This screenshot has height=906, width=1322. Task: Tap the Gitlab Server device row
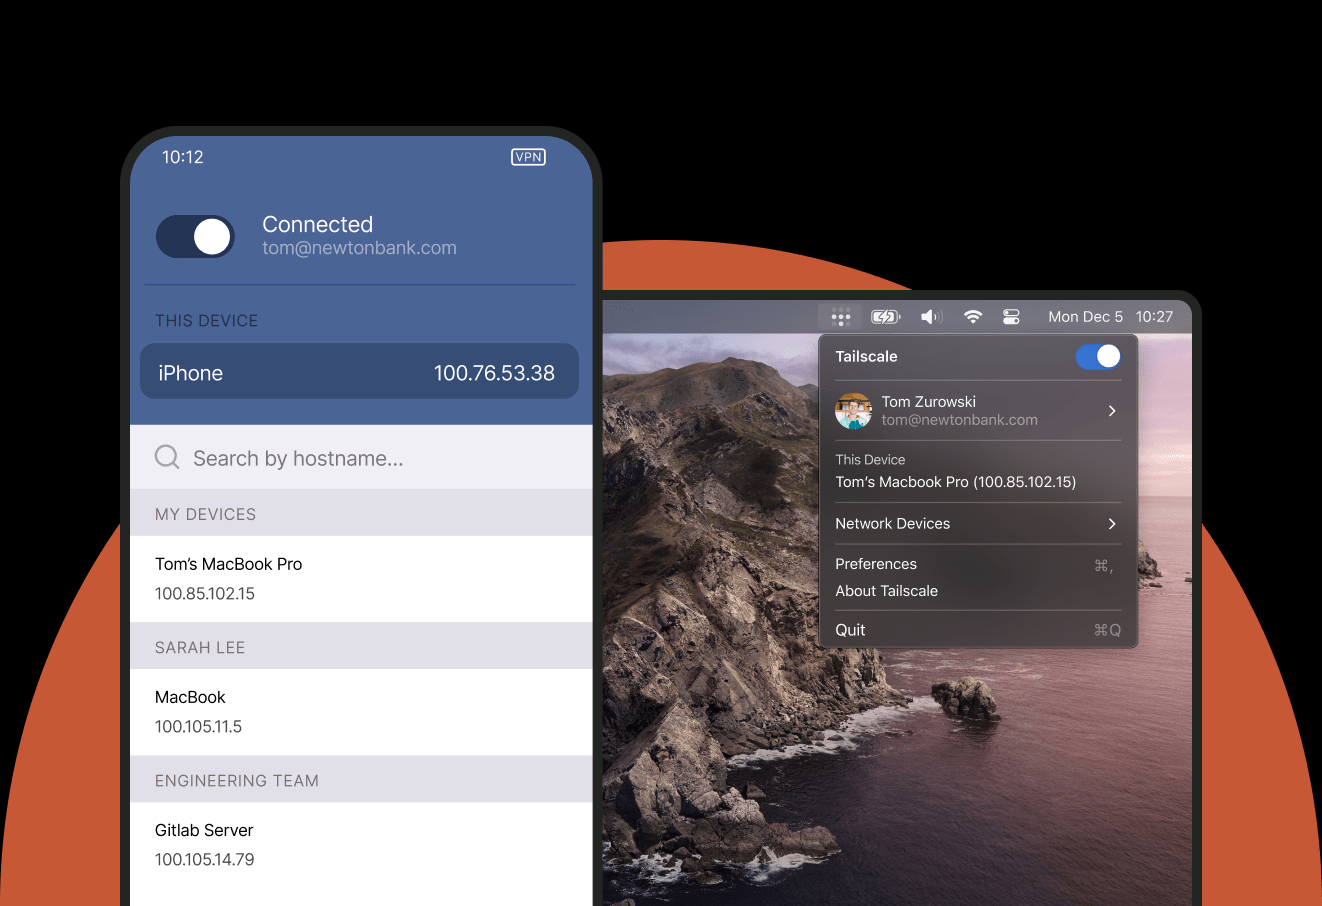[x=361, y=845]
